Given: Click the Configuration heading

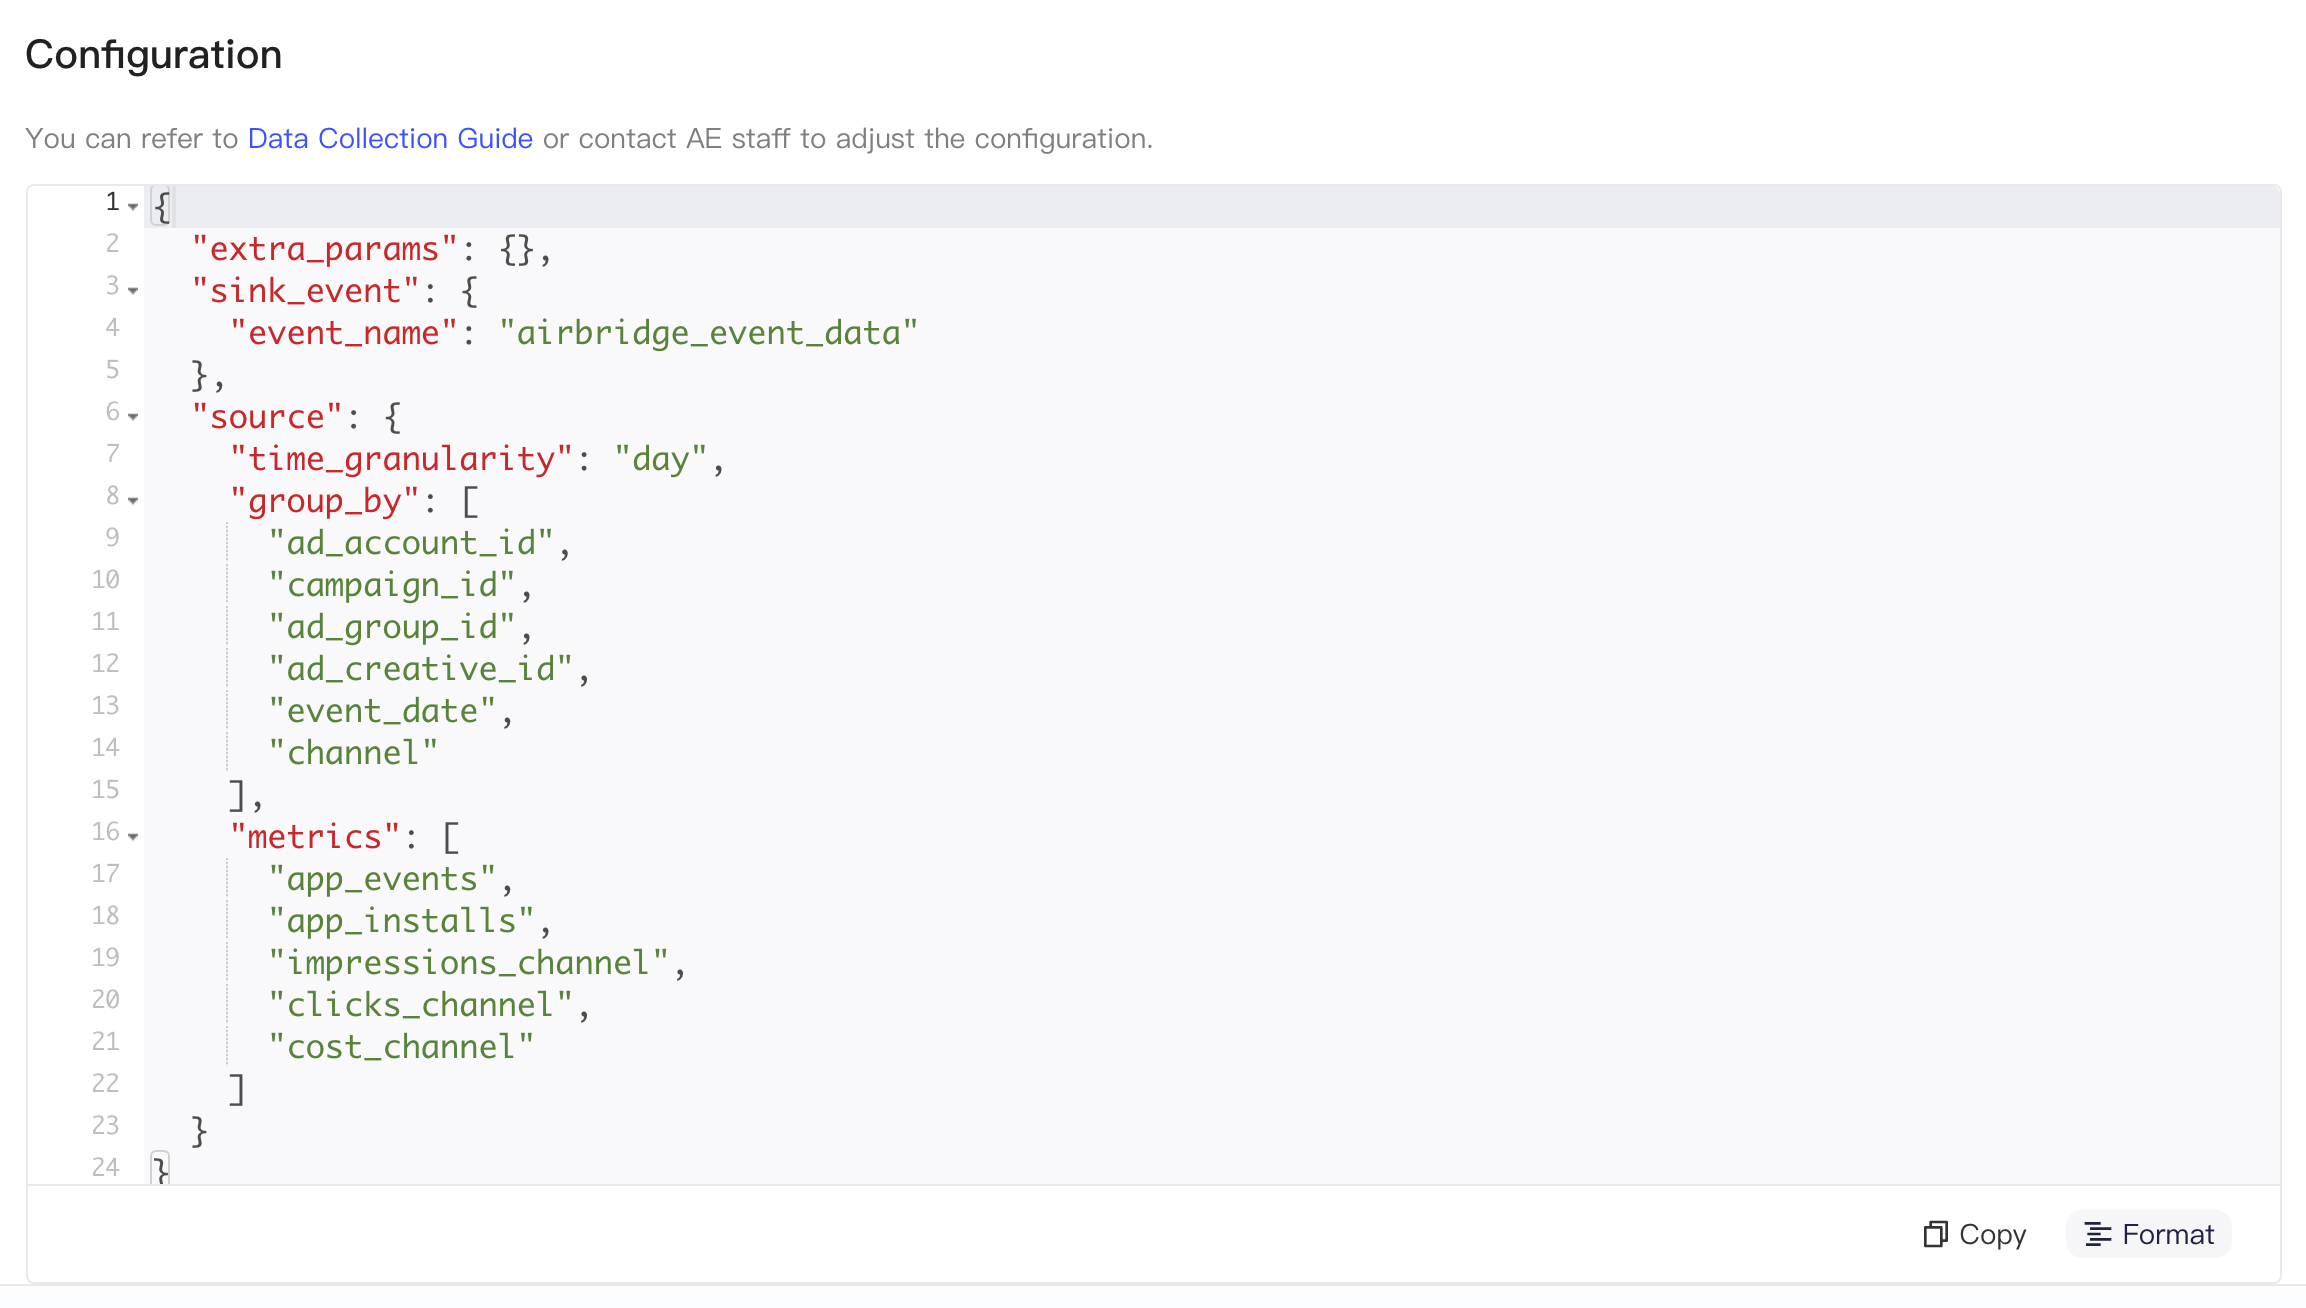Looking at the screenshot, I should [x=153, y=54].
